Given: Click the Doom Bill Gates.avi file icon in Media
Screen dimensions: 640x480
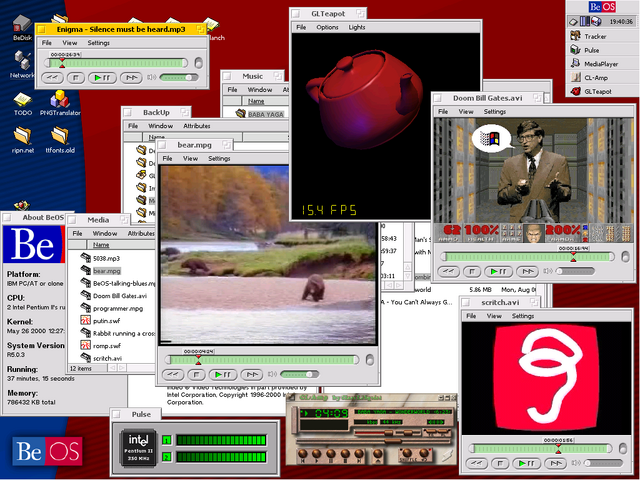Looking at the screenshot, I should (x=86, y=295).
